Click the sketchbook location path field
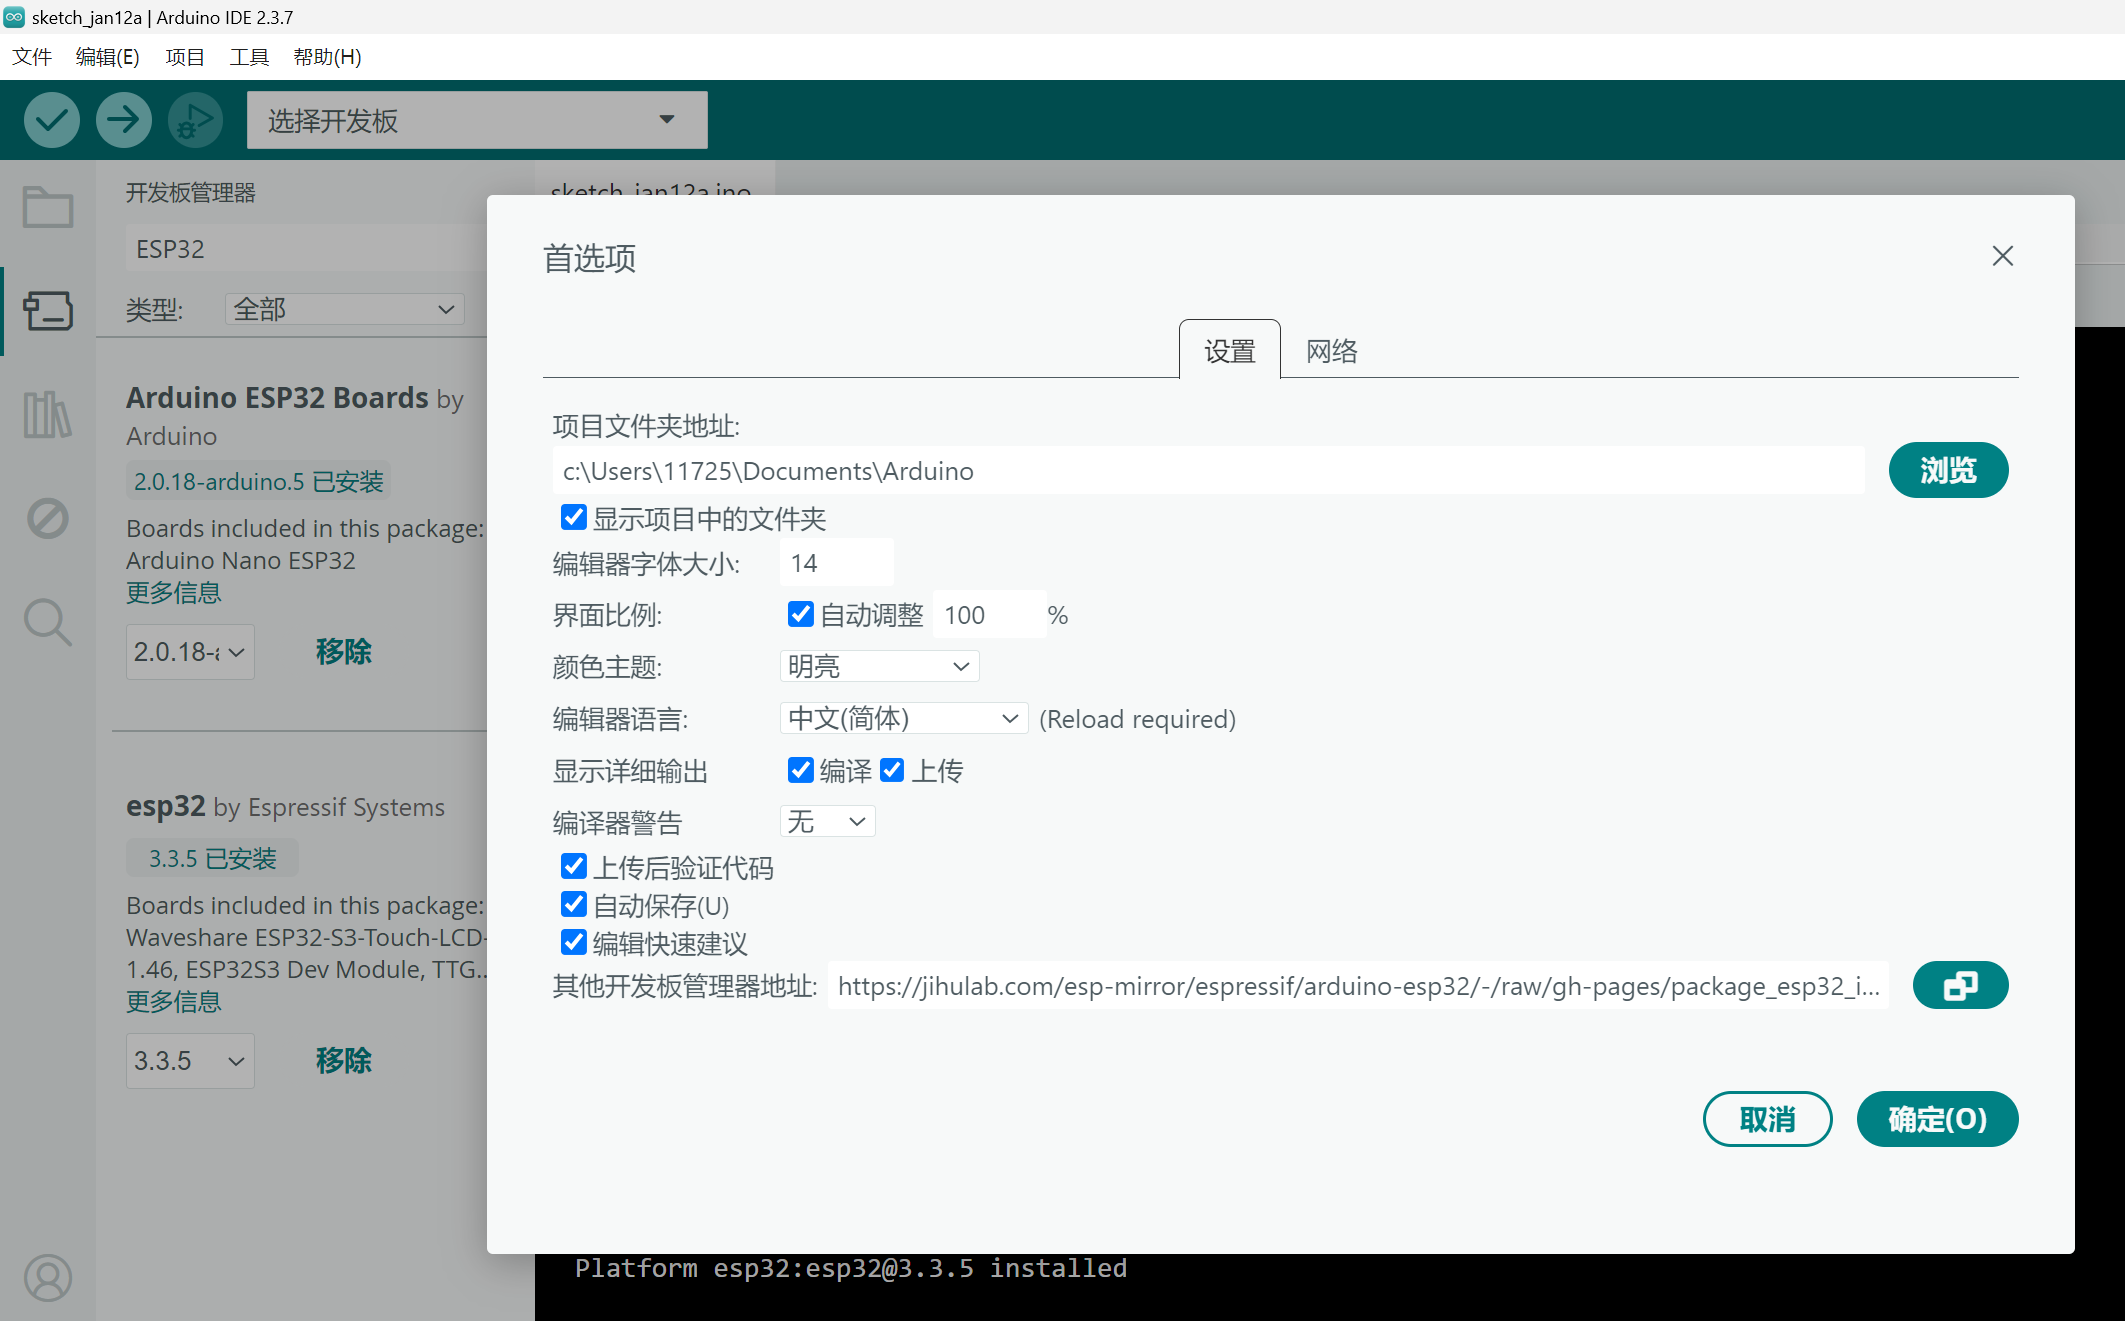2125x1321 pixels. point(1208,470)
